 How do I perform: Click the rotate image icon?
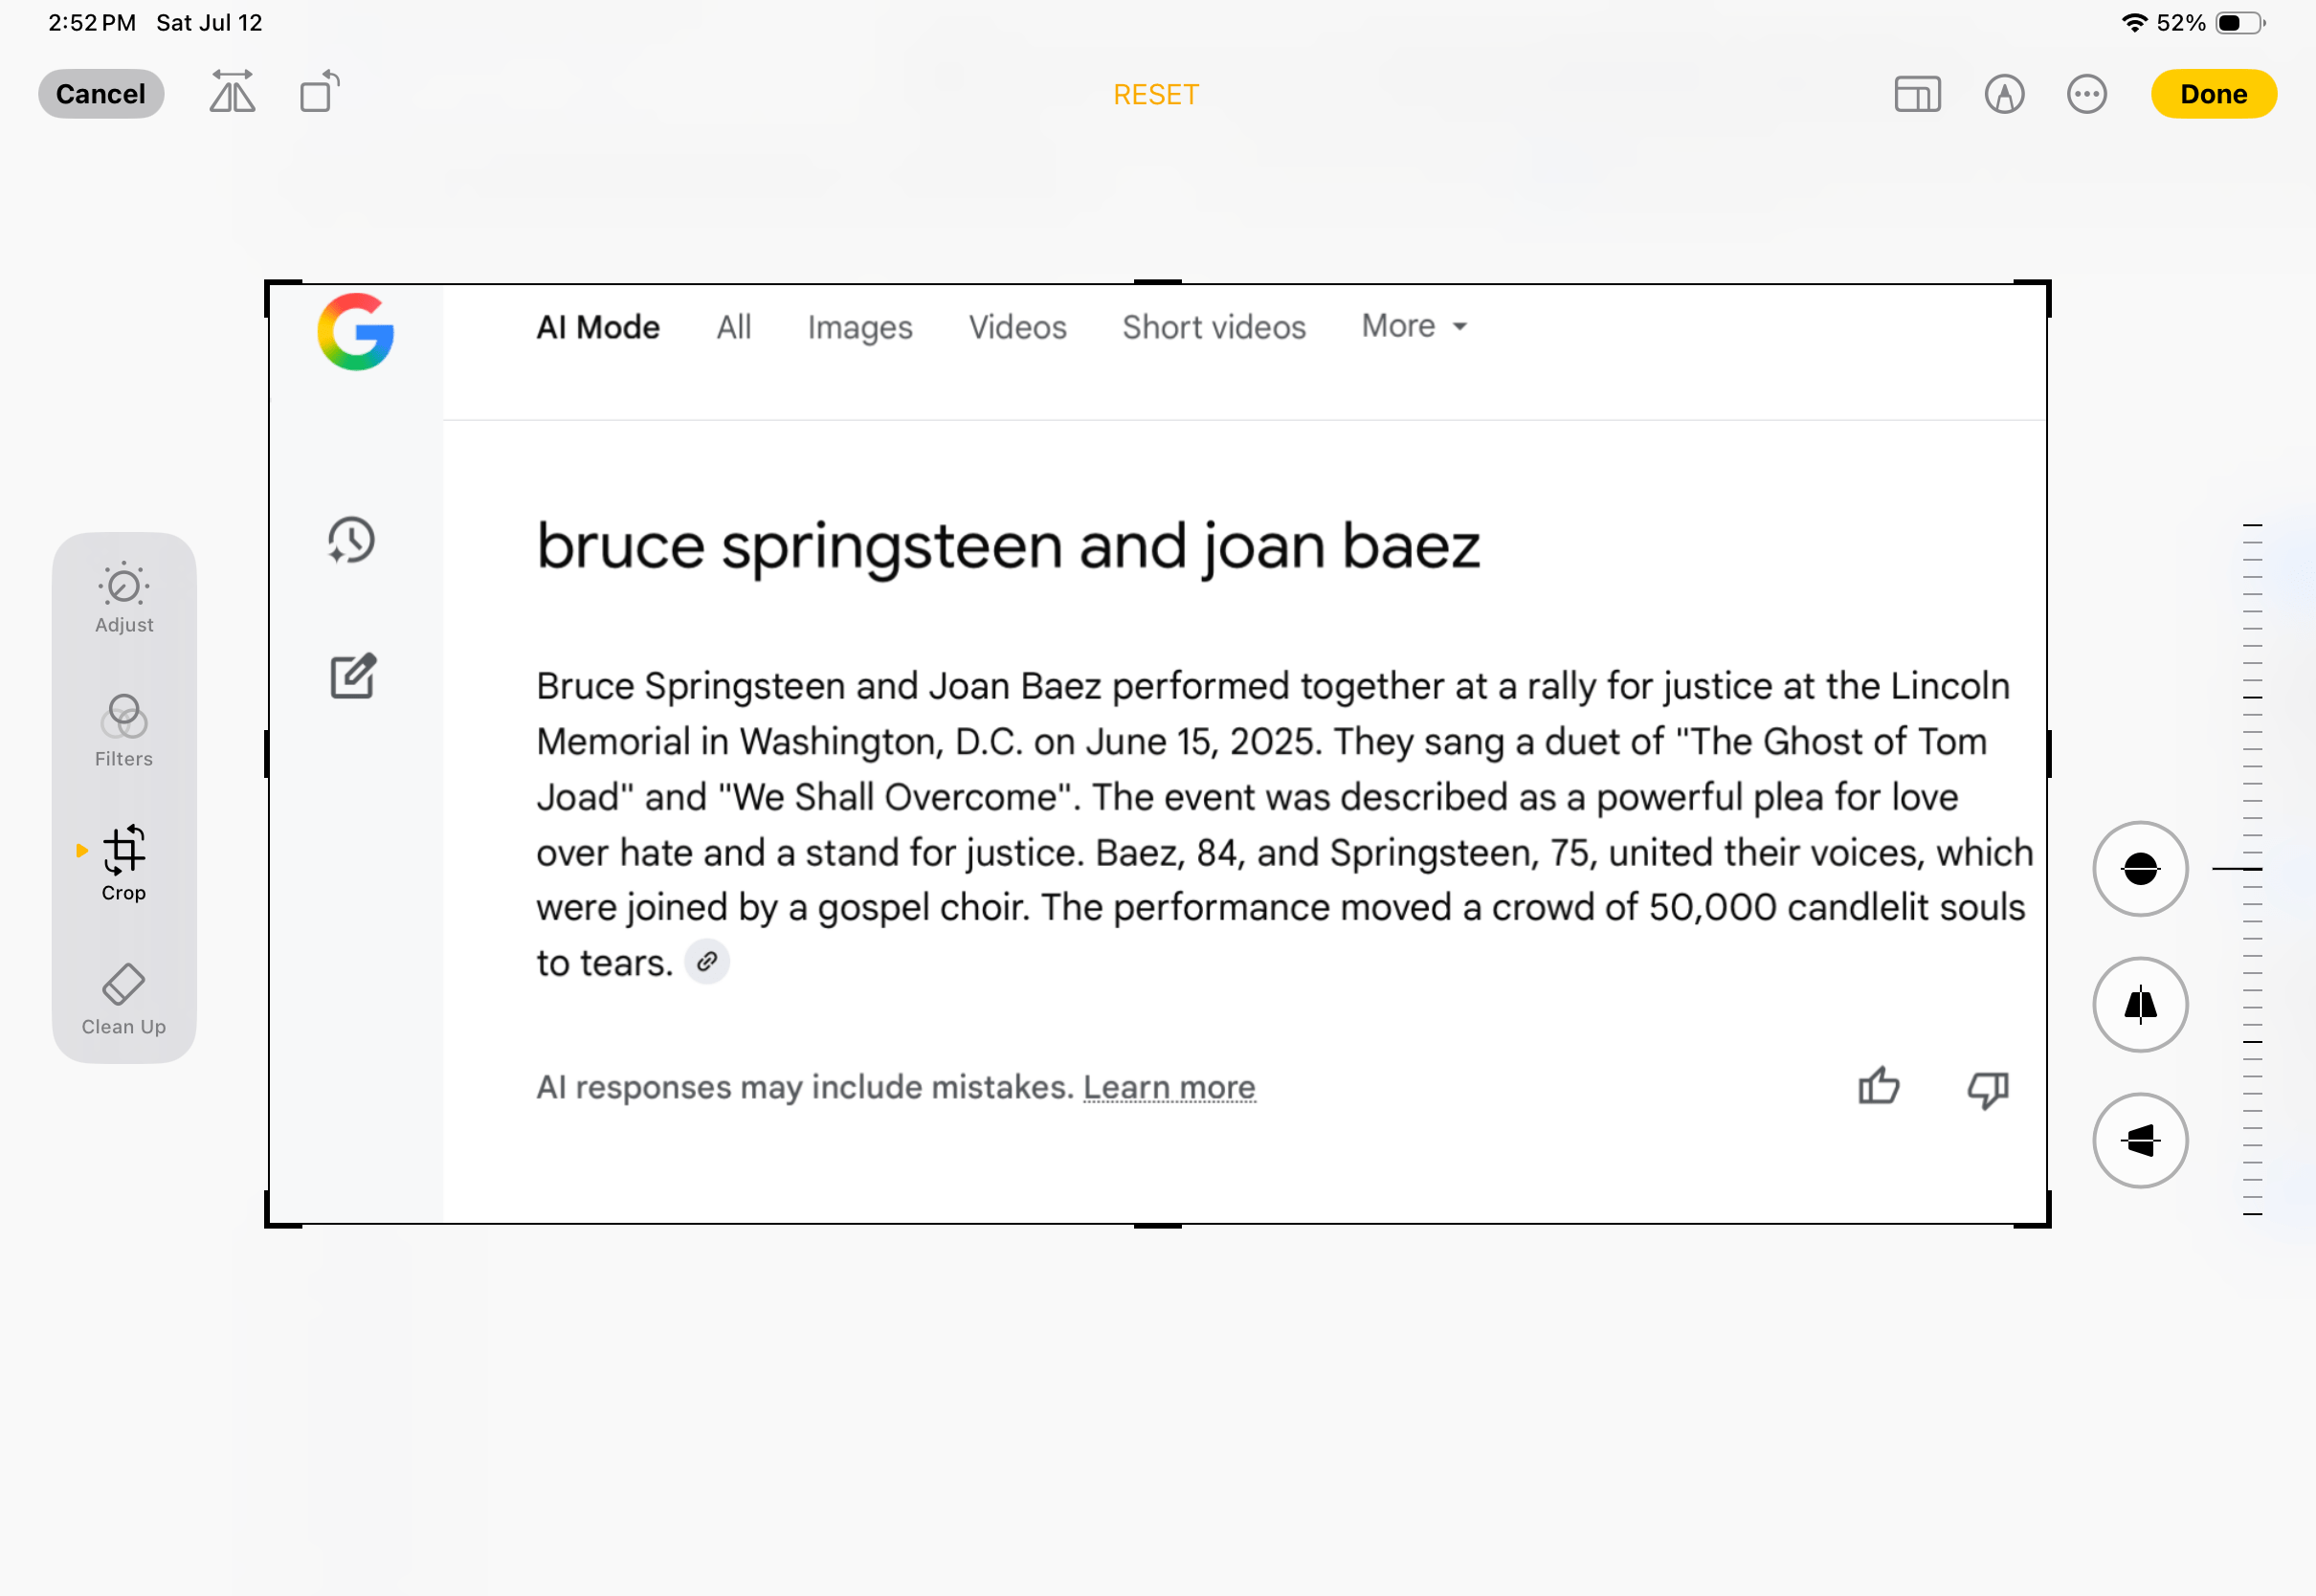(320, 93)
